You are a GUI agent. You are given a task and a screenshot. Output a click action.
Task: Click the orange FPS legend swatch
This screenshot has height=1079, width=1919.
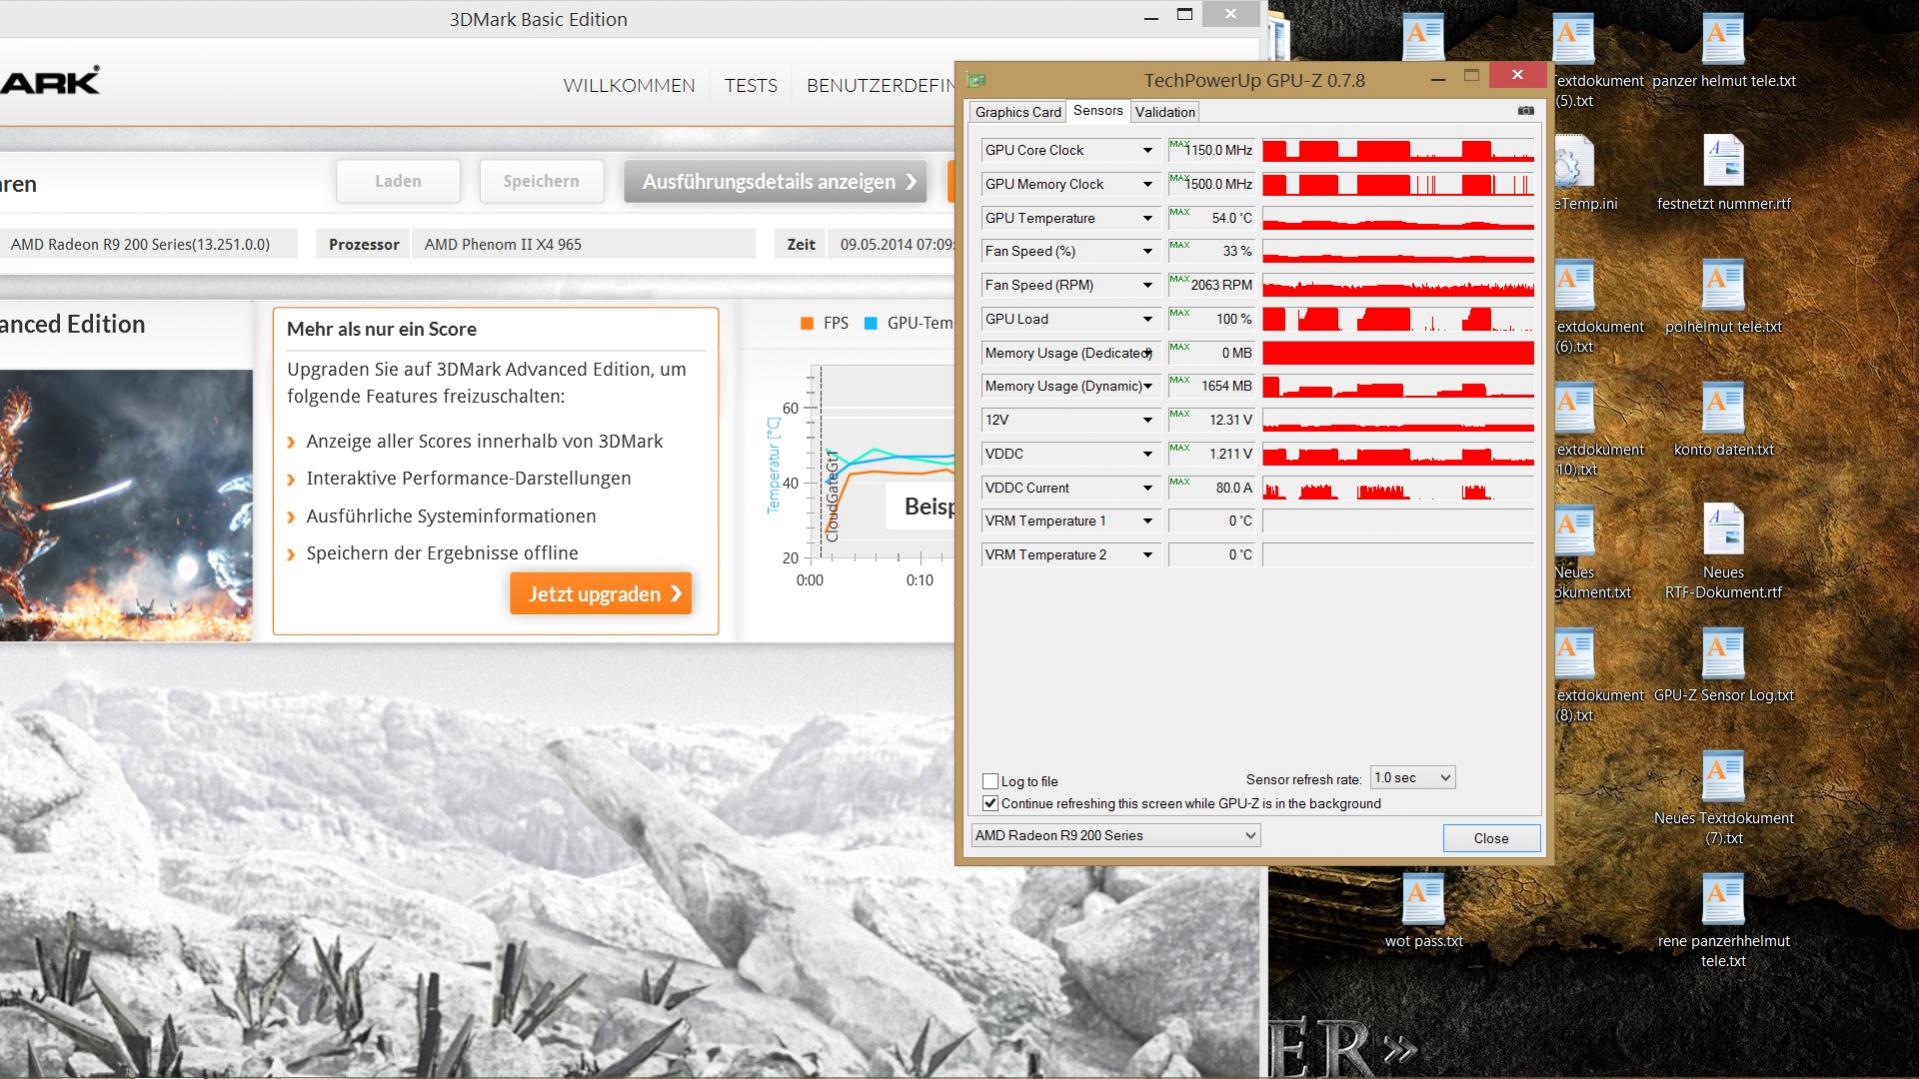coord(807,323)
